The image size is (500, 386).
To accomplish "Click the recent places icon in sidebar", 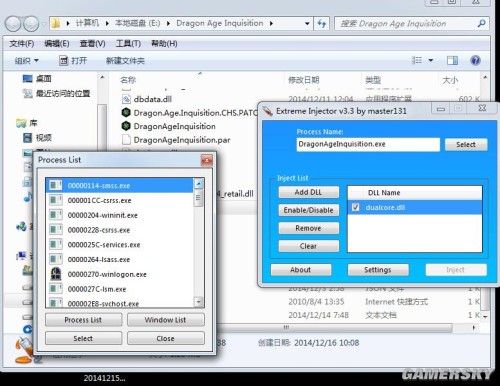I will coord(27,94).
